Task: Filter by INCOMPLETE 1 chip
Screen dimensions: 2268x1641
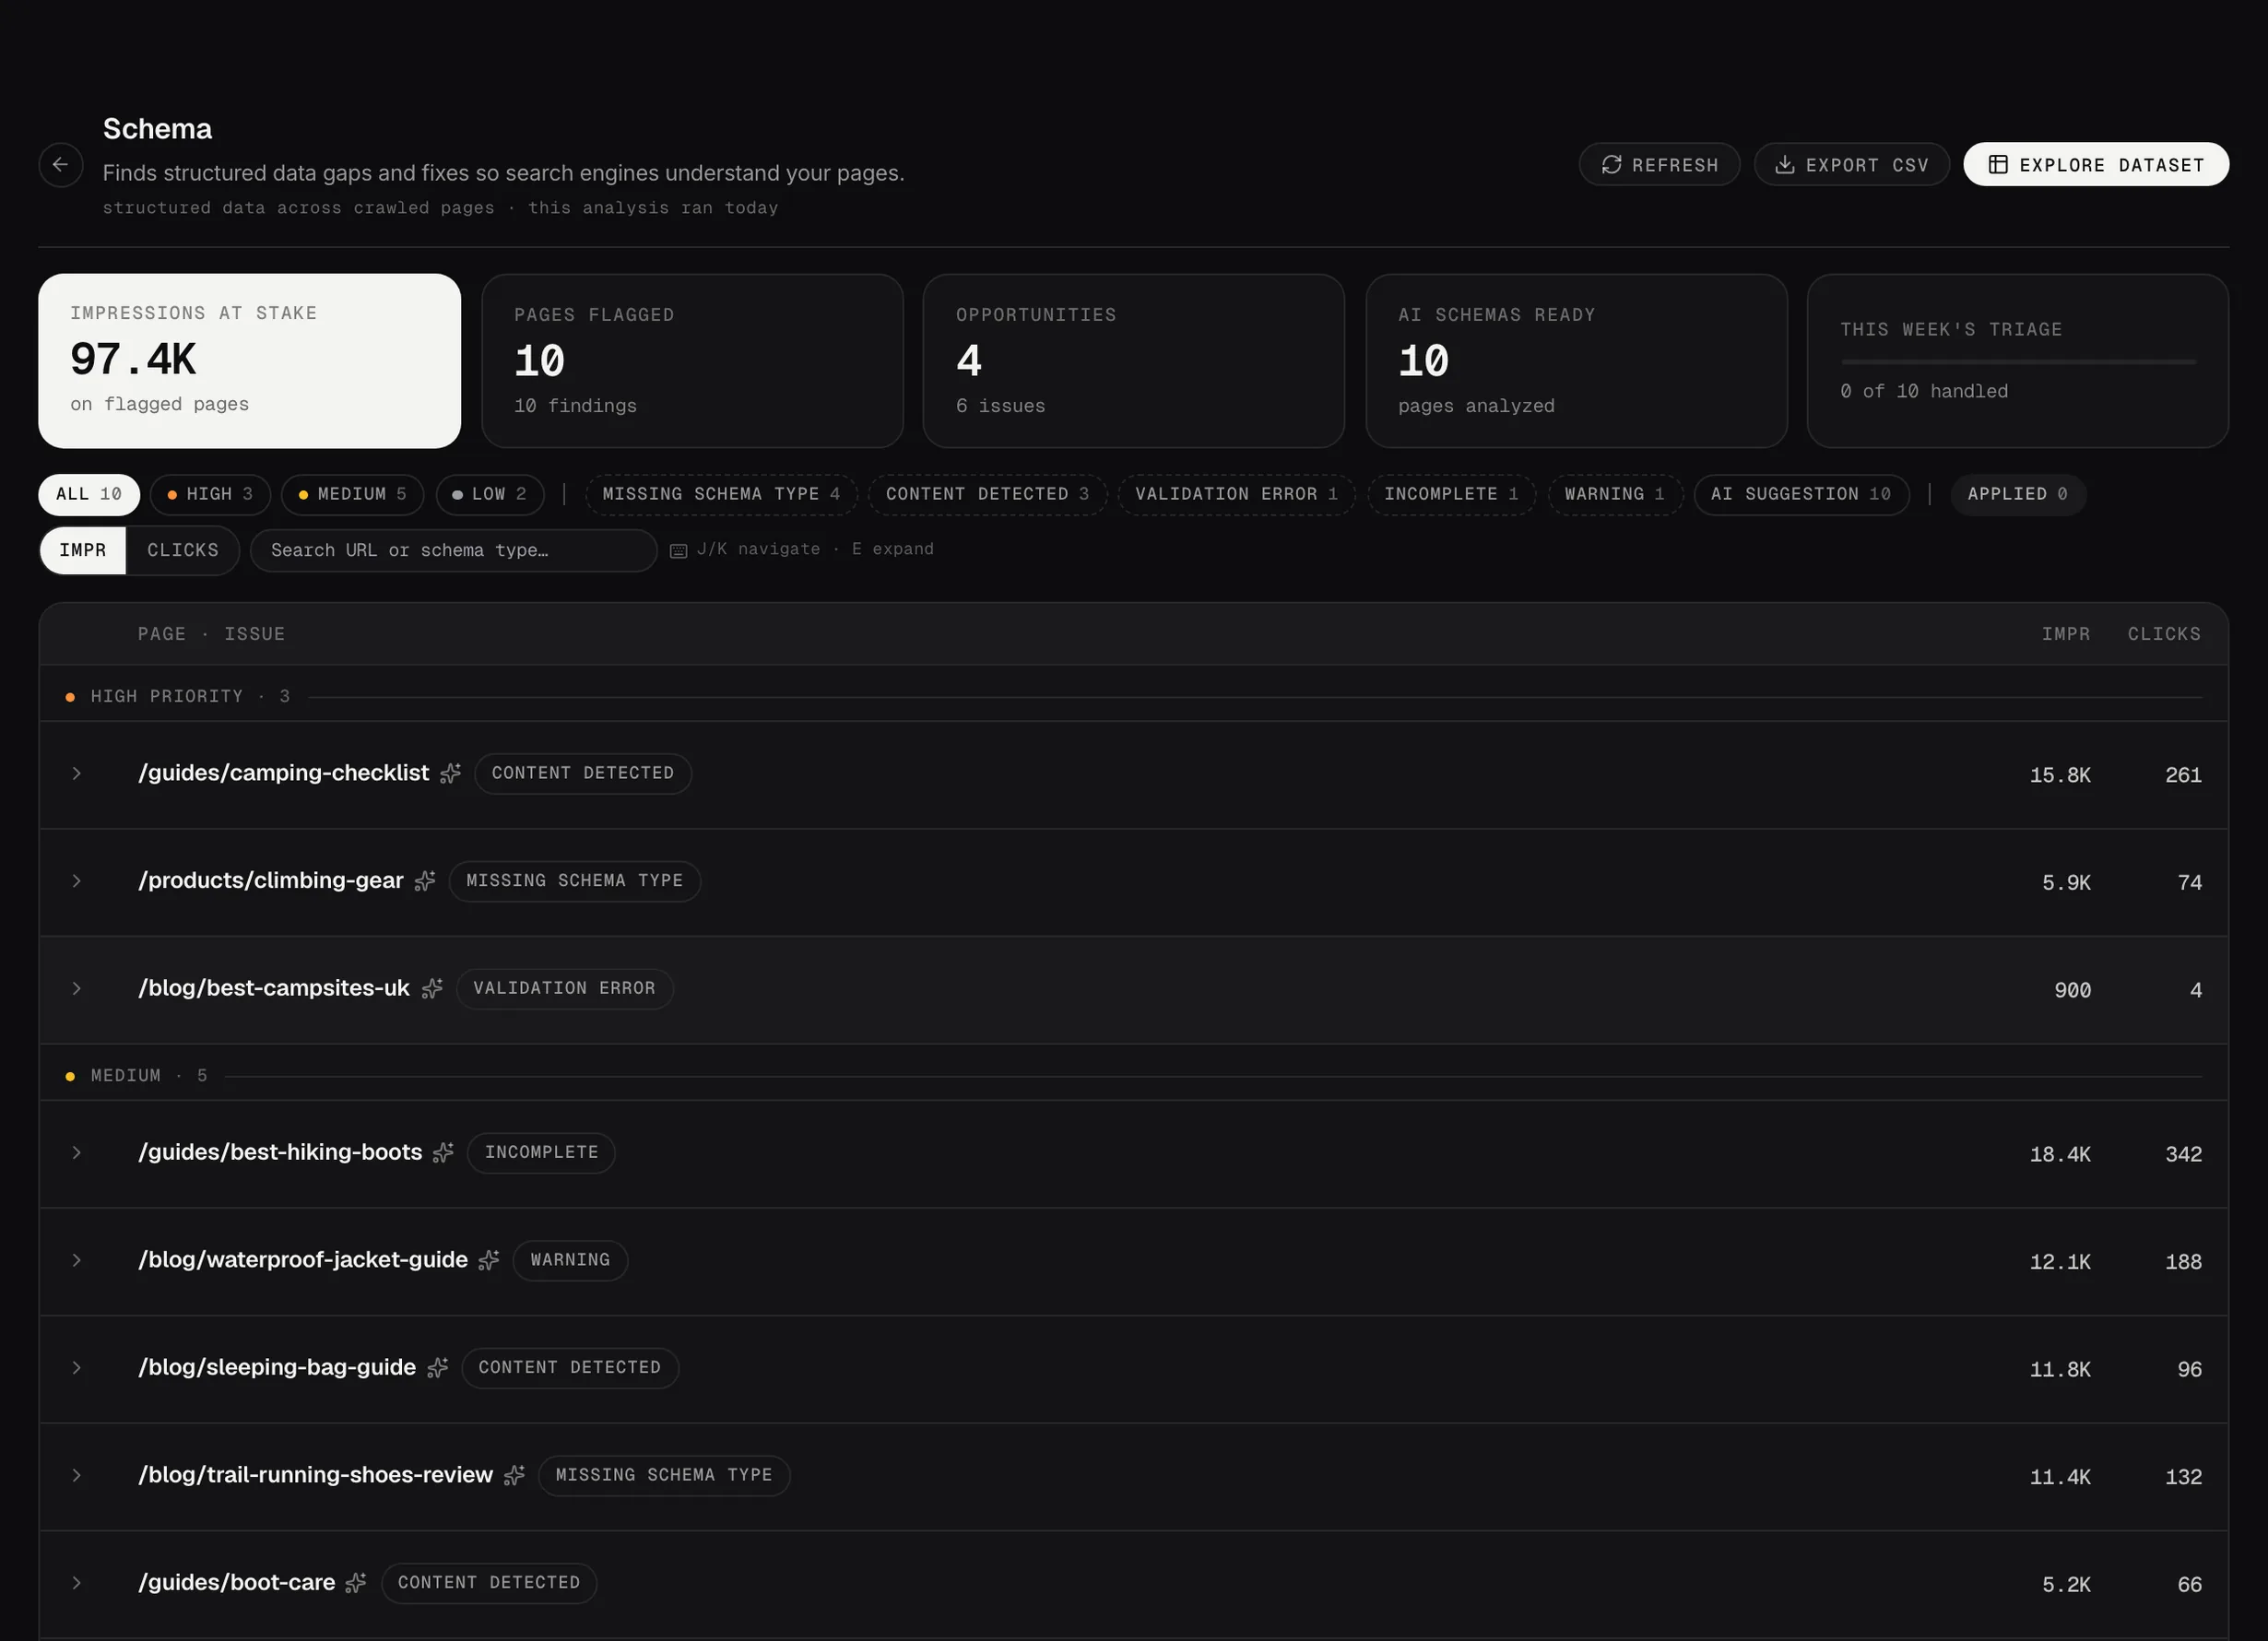Action: click(x=1451, y=495)
